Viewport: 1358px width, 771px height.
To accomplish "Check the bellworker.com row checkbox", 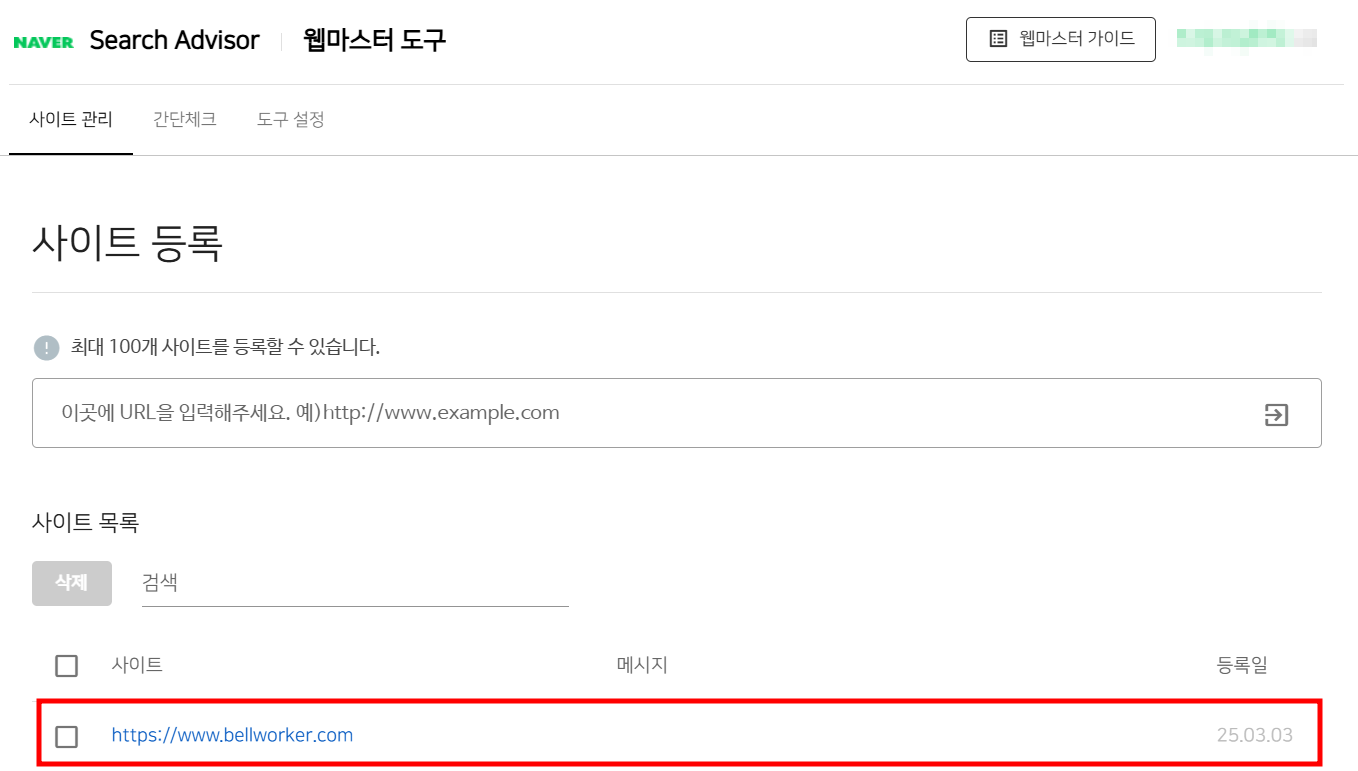I will (x=67, y=737).
